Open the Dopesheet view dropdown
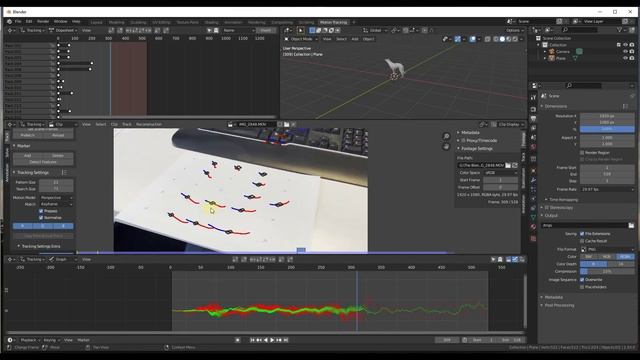Viewport: 640px width, 360px height. click(x=63, y=30)
